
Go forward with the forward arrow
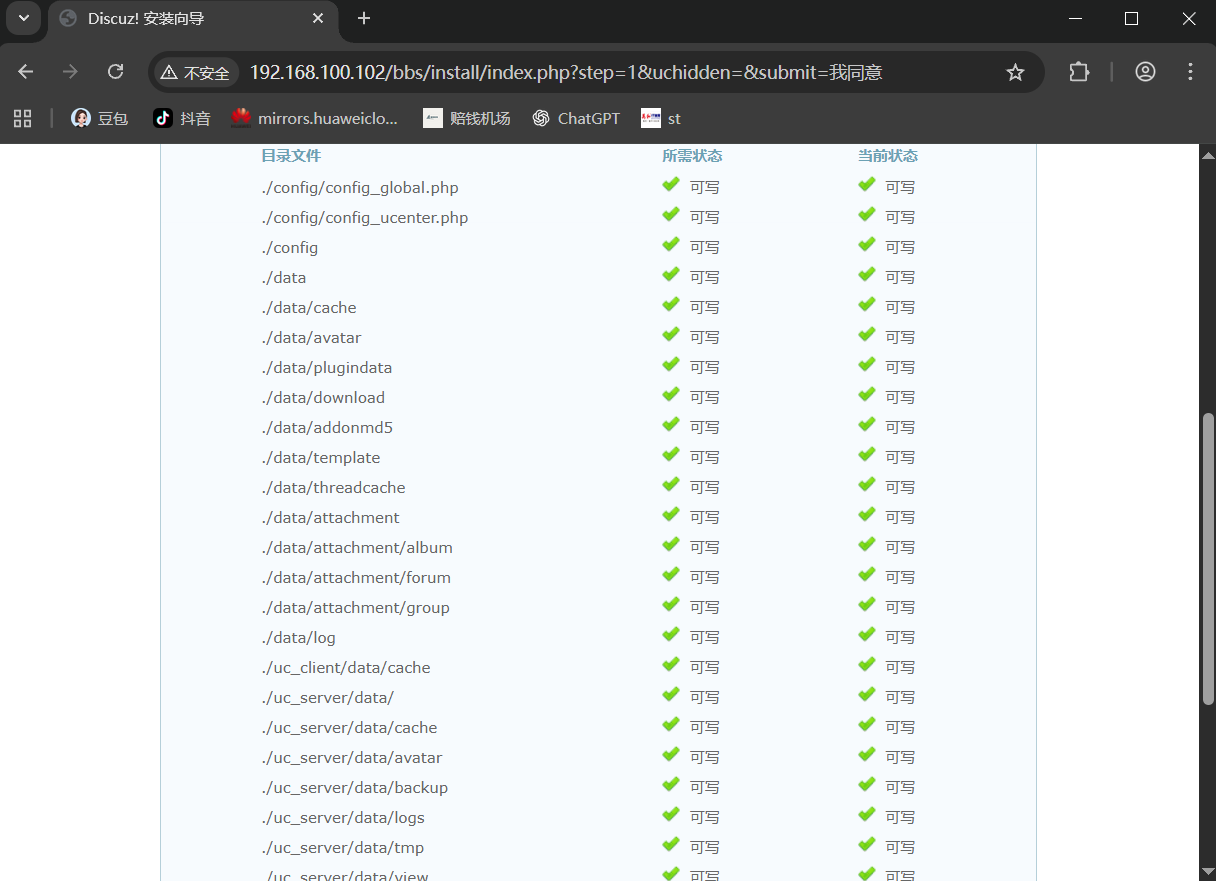tap(70, 72)
